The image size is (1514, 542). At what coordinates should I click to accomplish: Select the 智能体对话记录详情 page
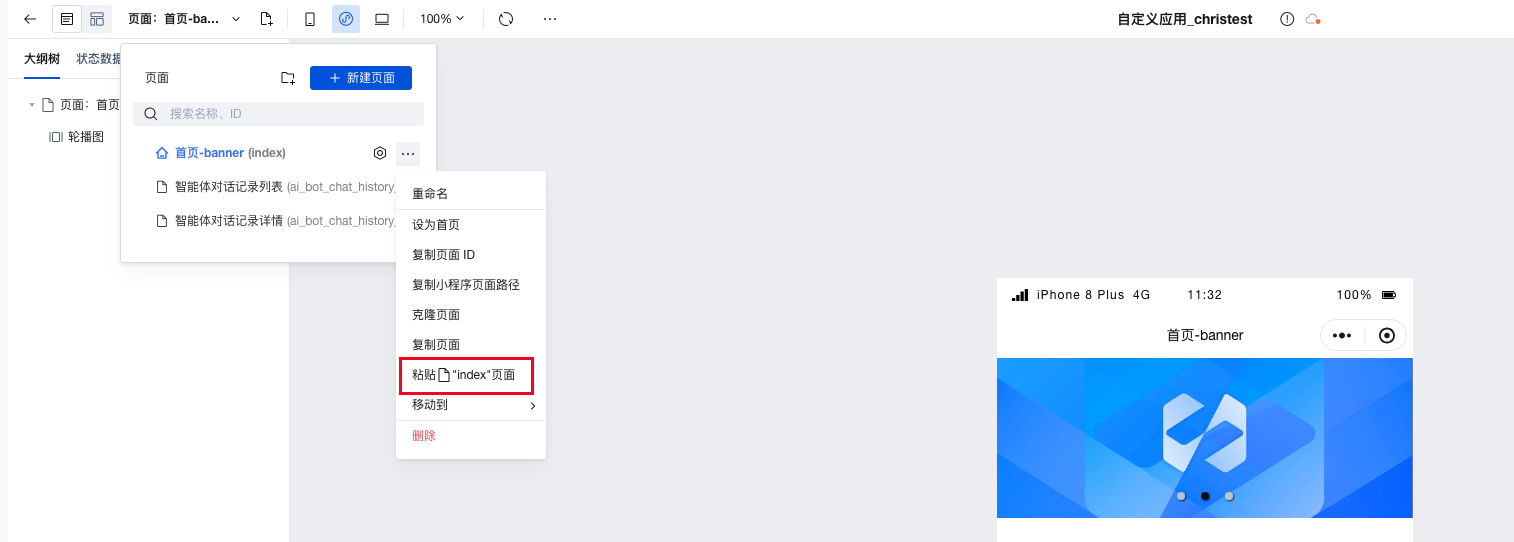click(x=277, y=221)
